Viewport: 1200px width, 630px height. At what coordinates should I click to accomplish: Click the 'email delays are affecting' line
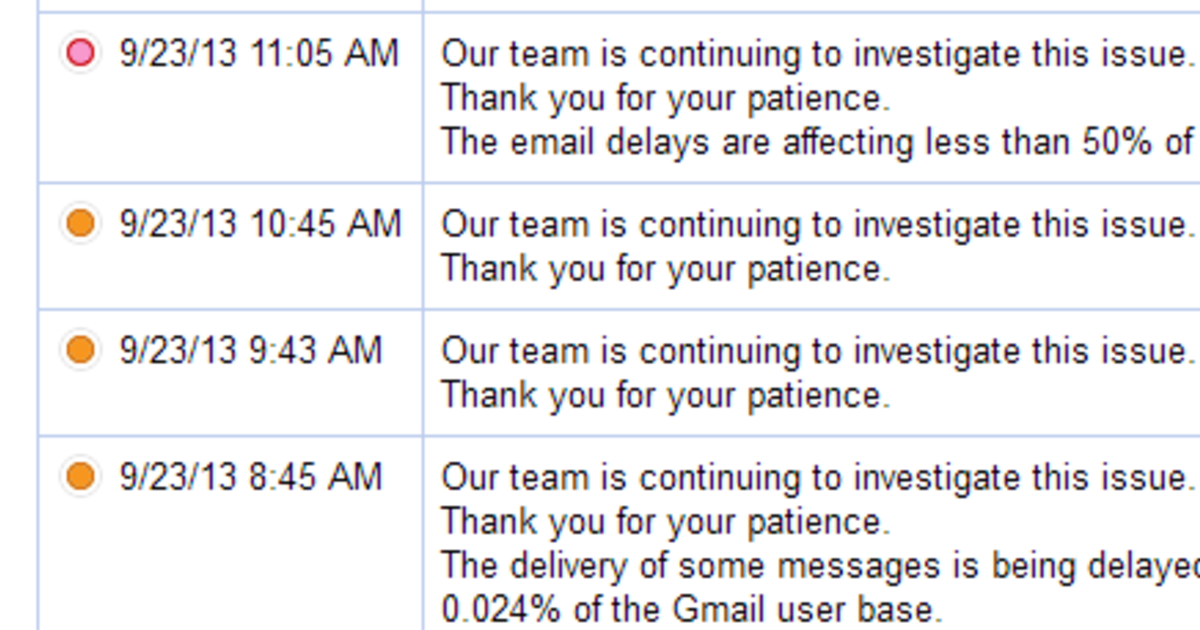[x=815, y=142]
